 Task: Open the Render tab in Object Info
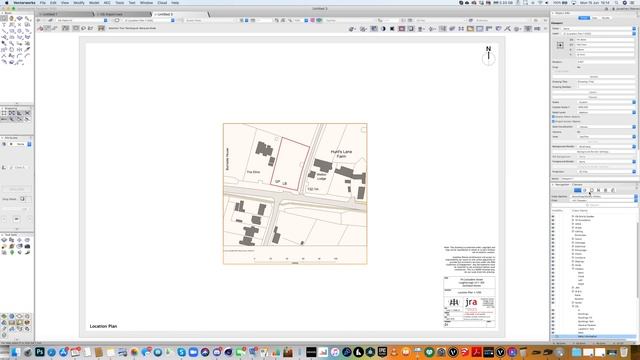click(606, 18)
